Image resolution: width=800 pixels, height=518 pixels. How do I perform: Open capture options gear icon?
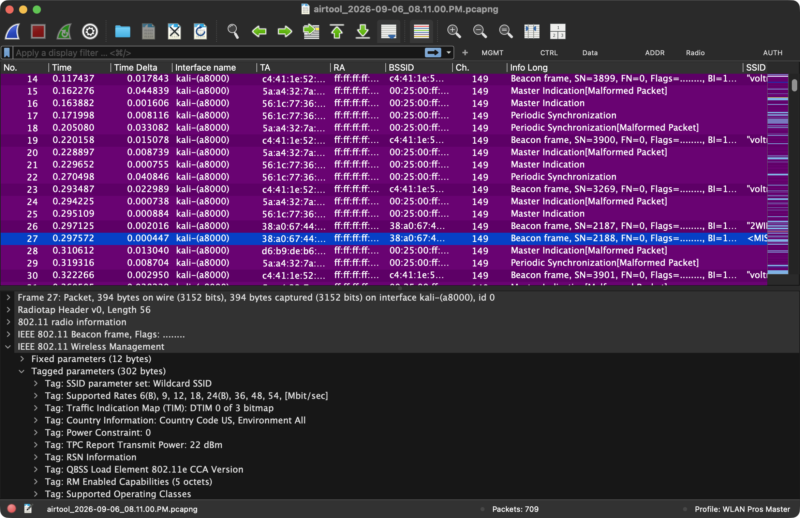coord(90,32)
